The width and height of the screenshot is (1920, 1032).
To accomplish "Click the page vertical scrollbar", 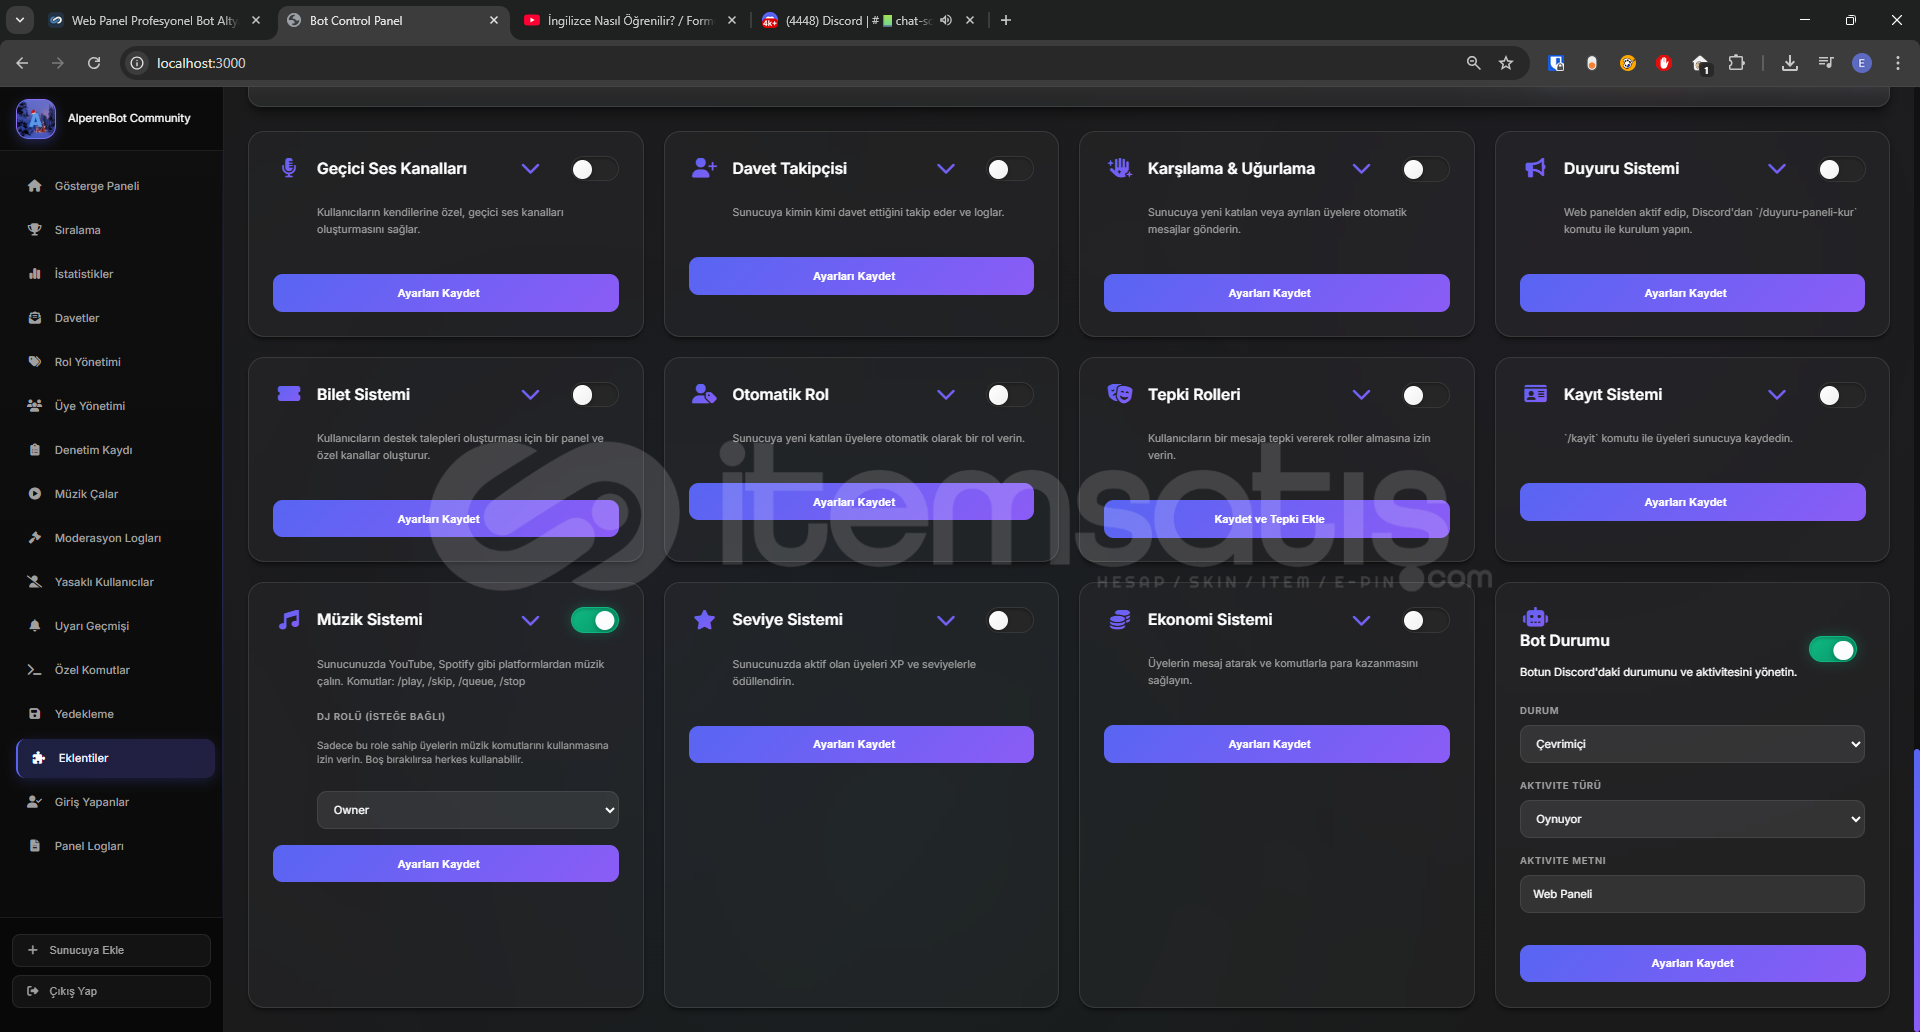I will (1915, 880).
